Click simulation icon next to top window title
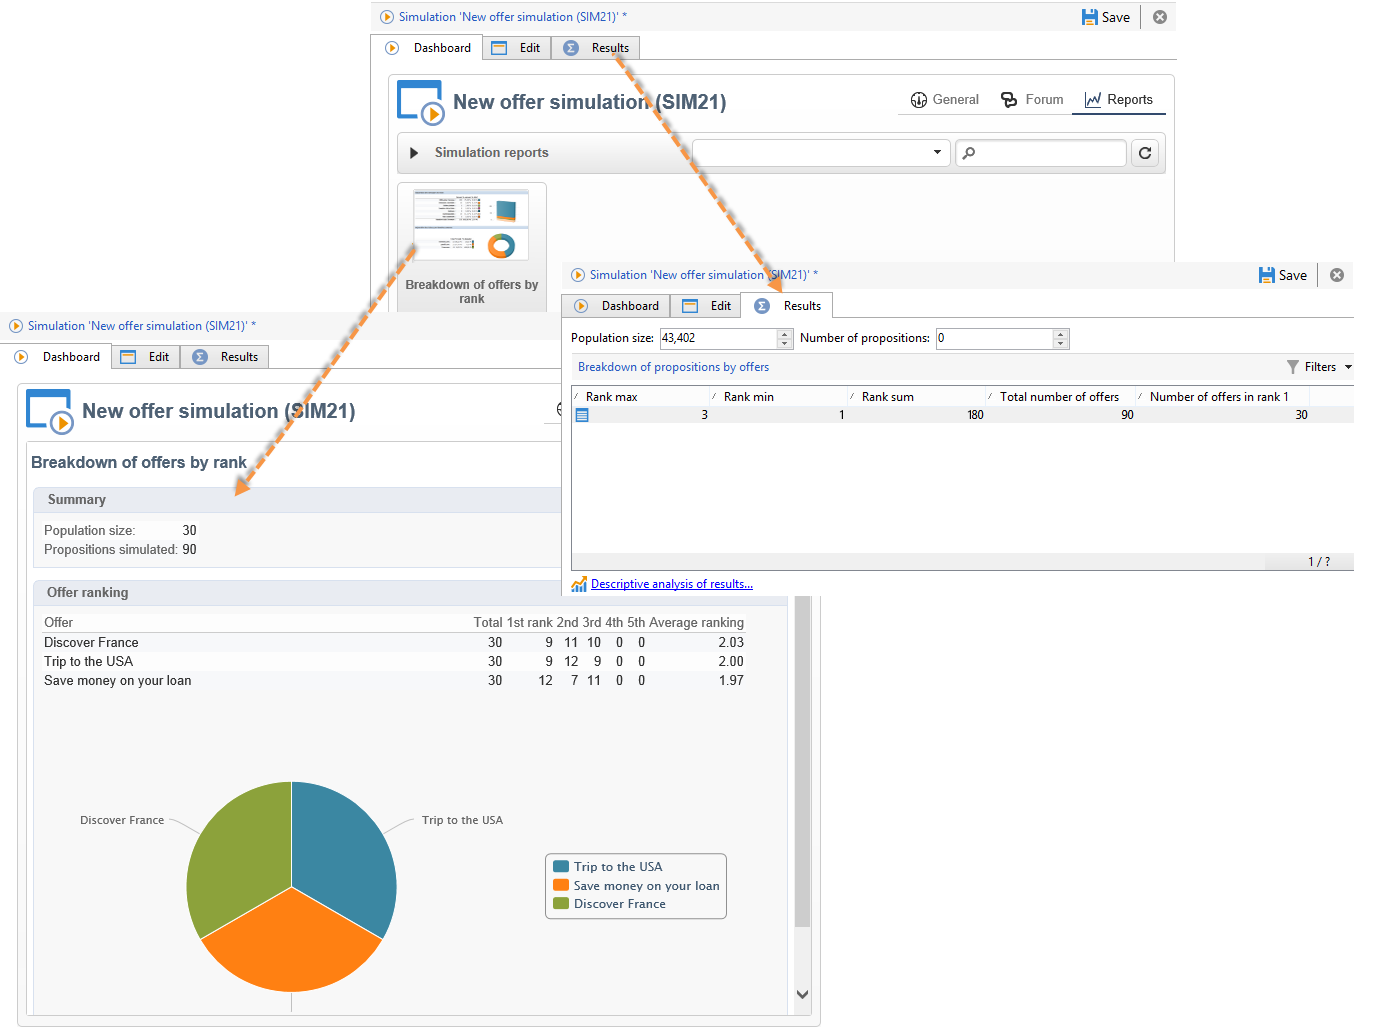 [421, 103]
